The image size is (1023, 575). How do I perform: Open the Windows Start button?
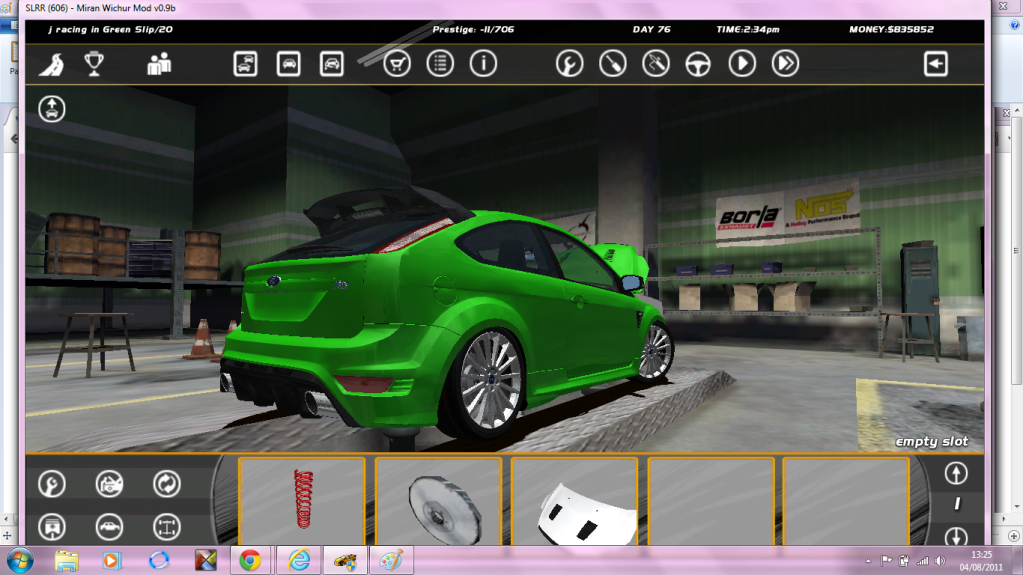[20, 561]
